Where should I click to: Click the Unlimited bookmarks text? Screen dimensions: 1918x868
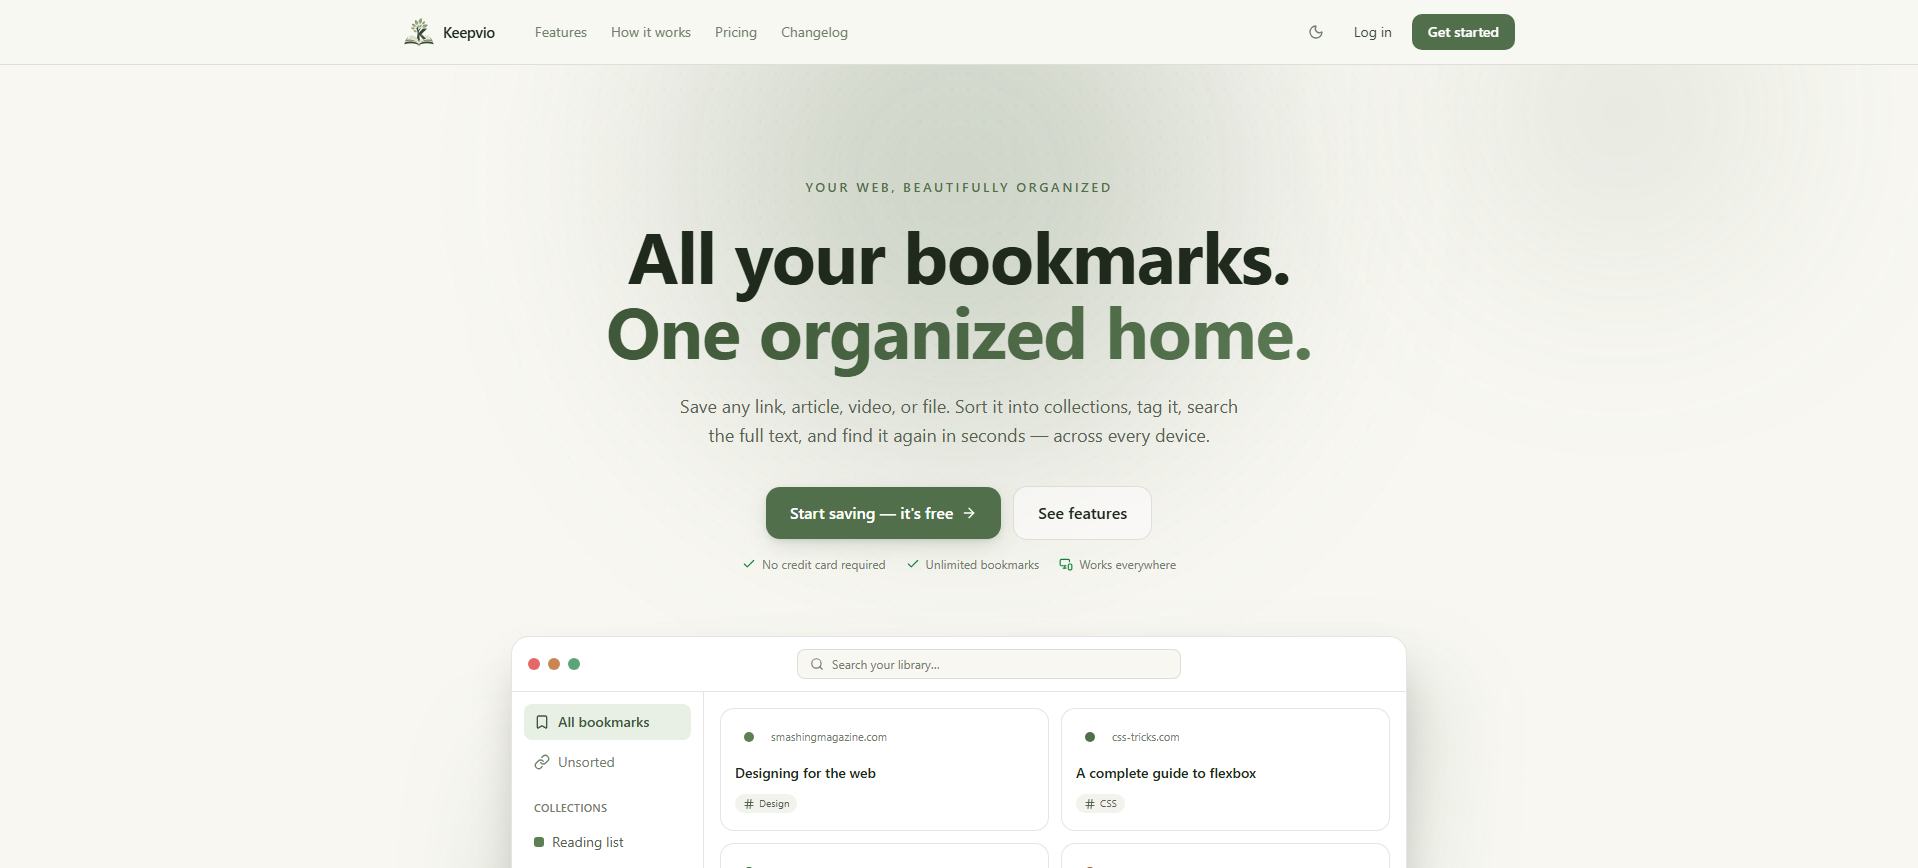click(982, 565)
